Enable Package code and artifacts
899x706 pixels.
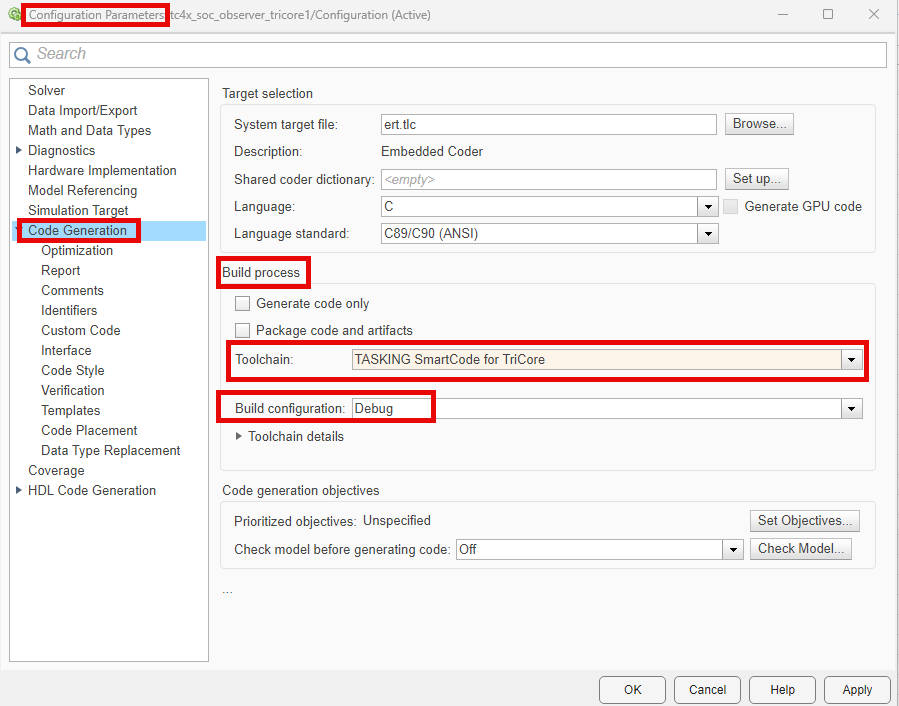point(242,329)
